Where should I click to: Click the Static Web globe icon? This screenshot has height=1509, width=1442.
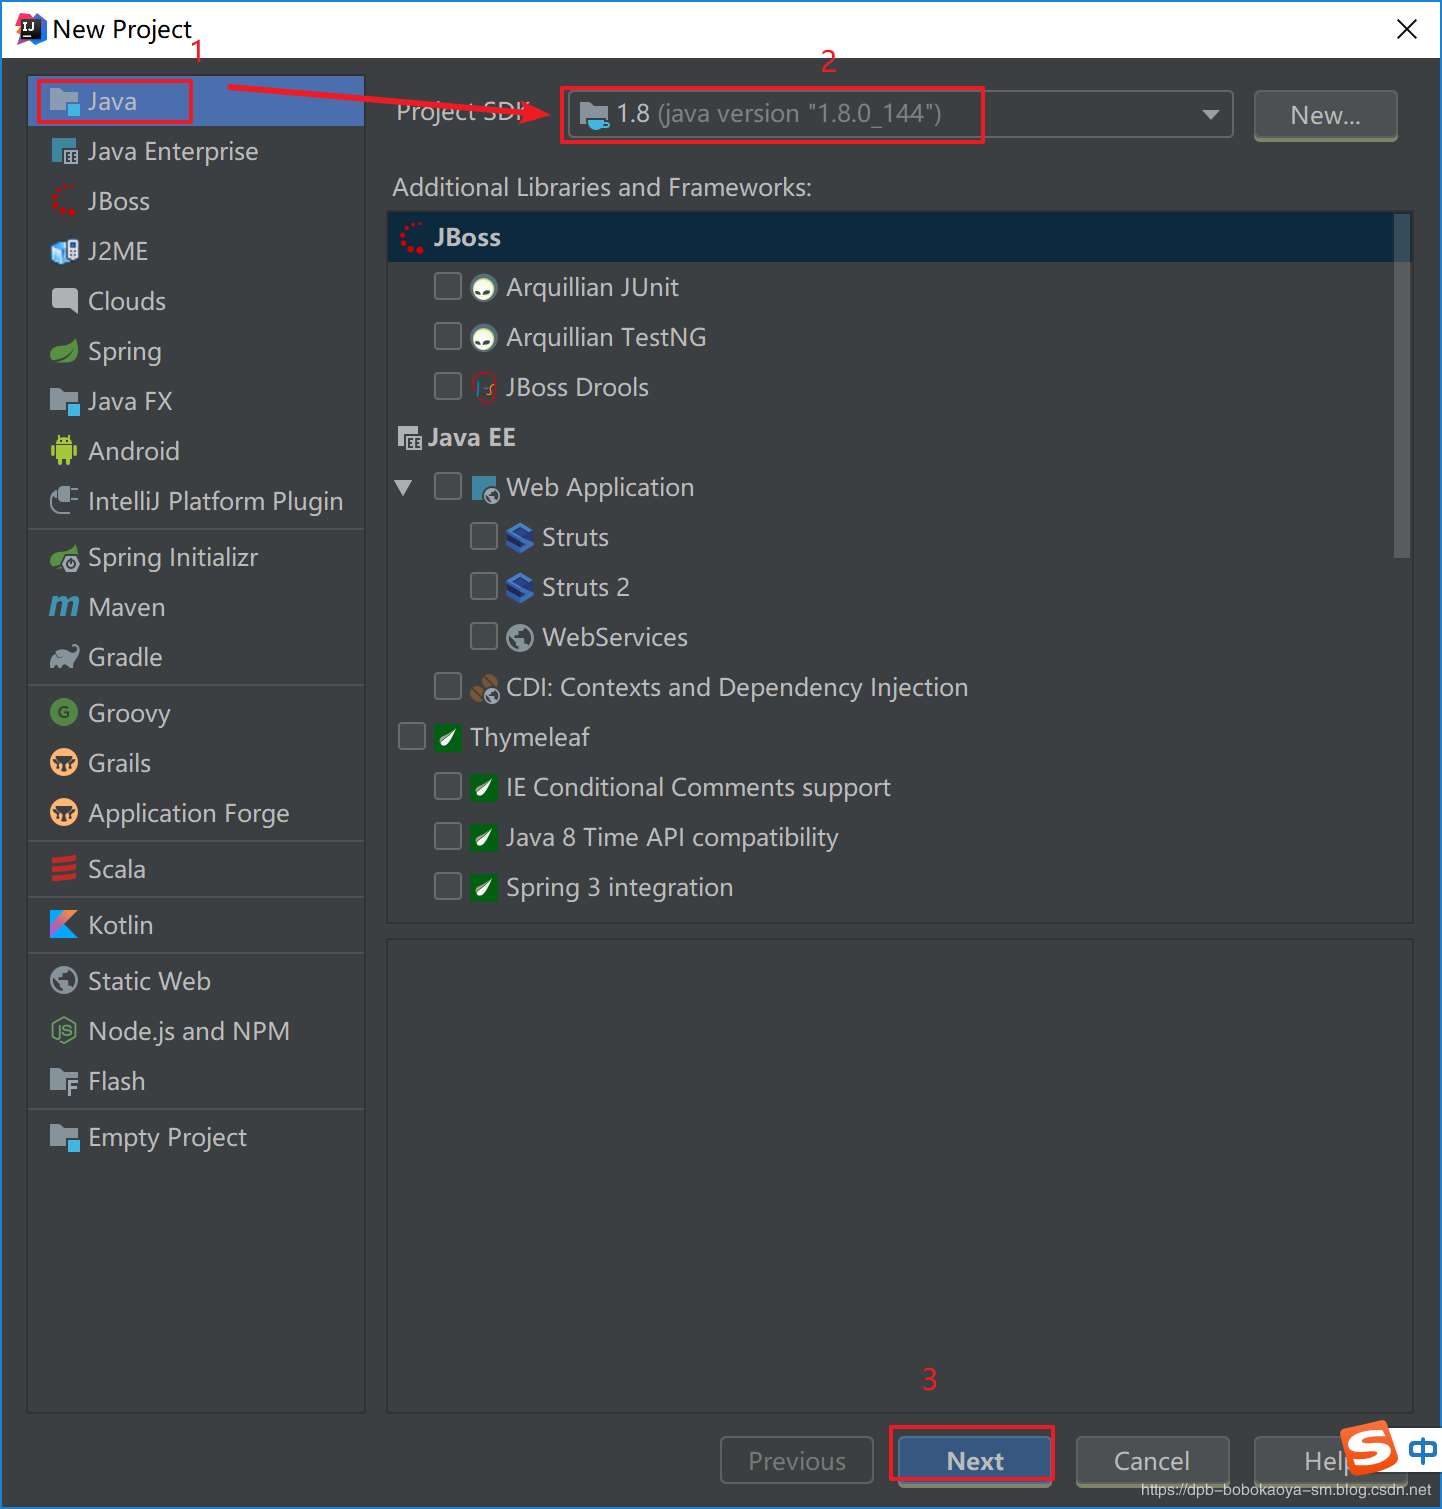[x=64, y=981]
